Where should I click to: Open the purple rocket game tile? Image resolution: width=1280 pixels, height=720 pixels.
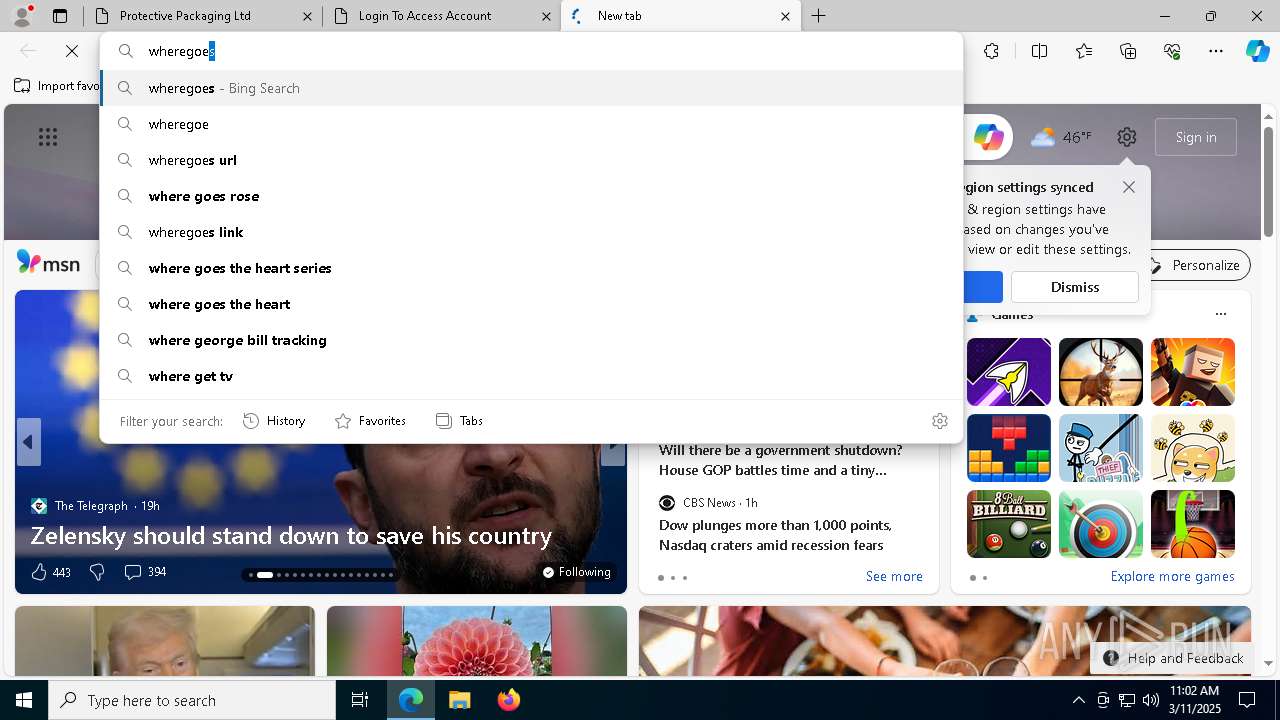(x=1009, y=372)
